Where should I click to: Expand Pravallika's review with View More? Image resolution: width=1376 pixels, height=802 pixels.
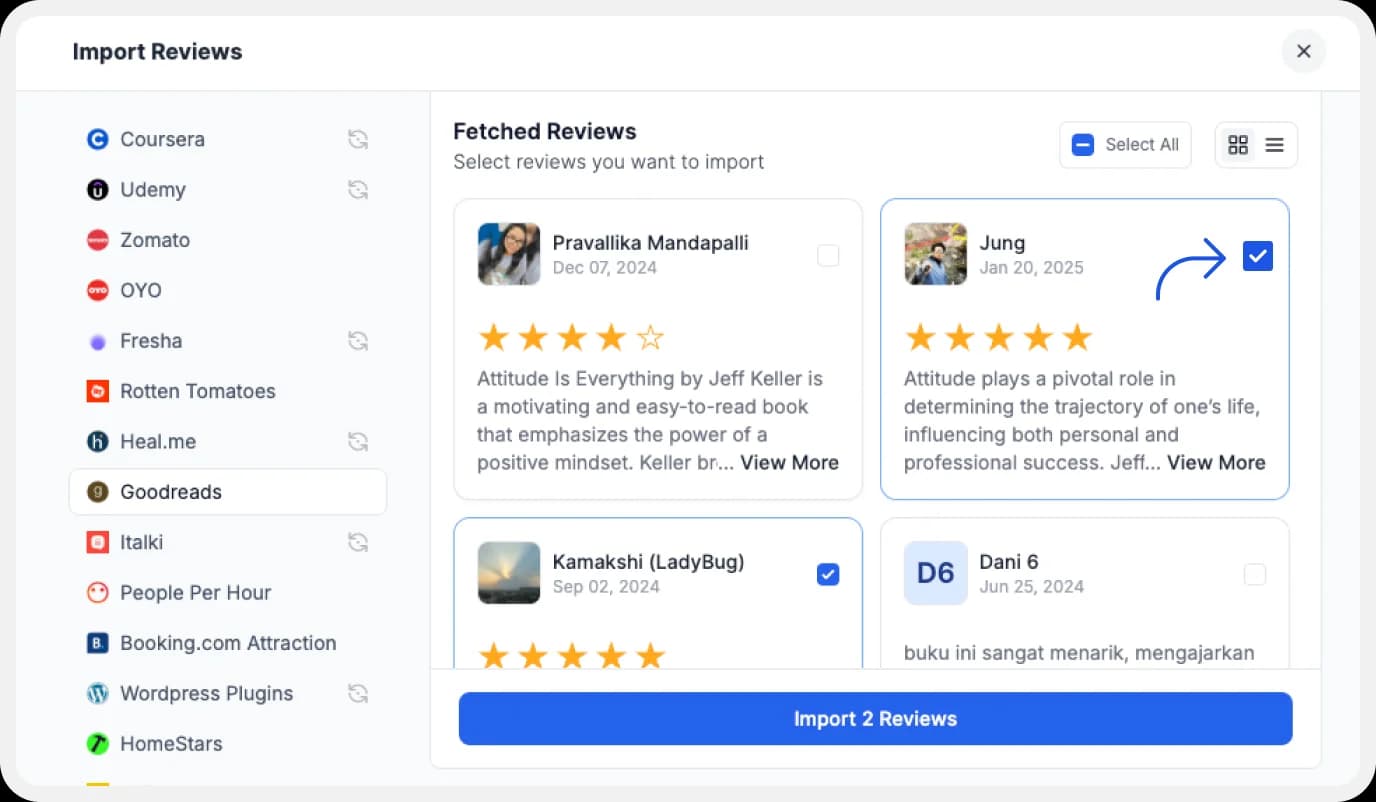[x=789, y=463]
